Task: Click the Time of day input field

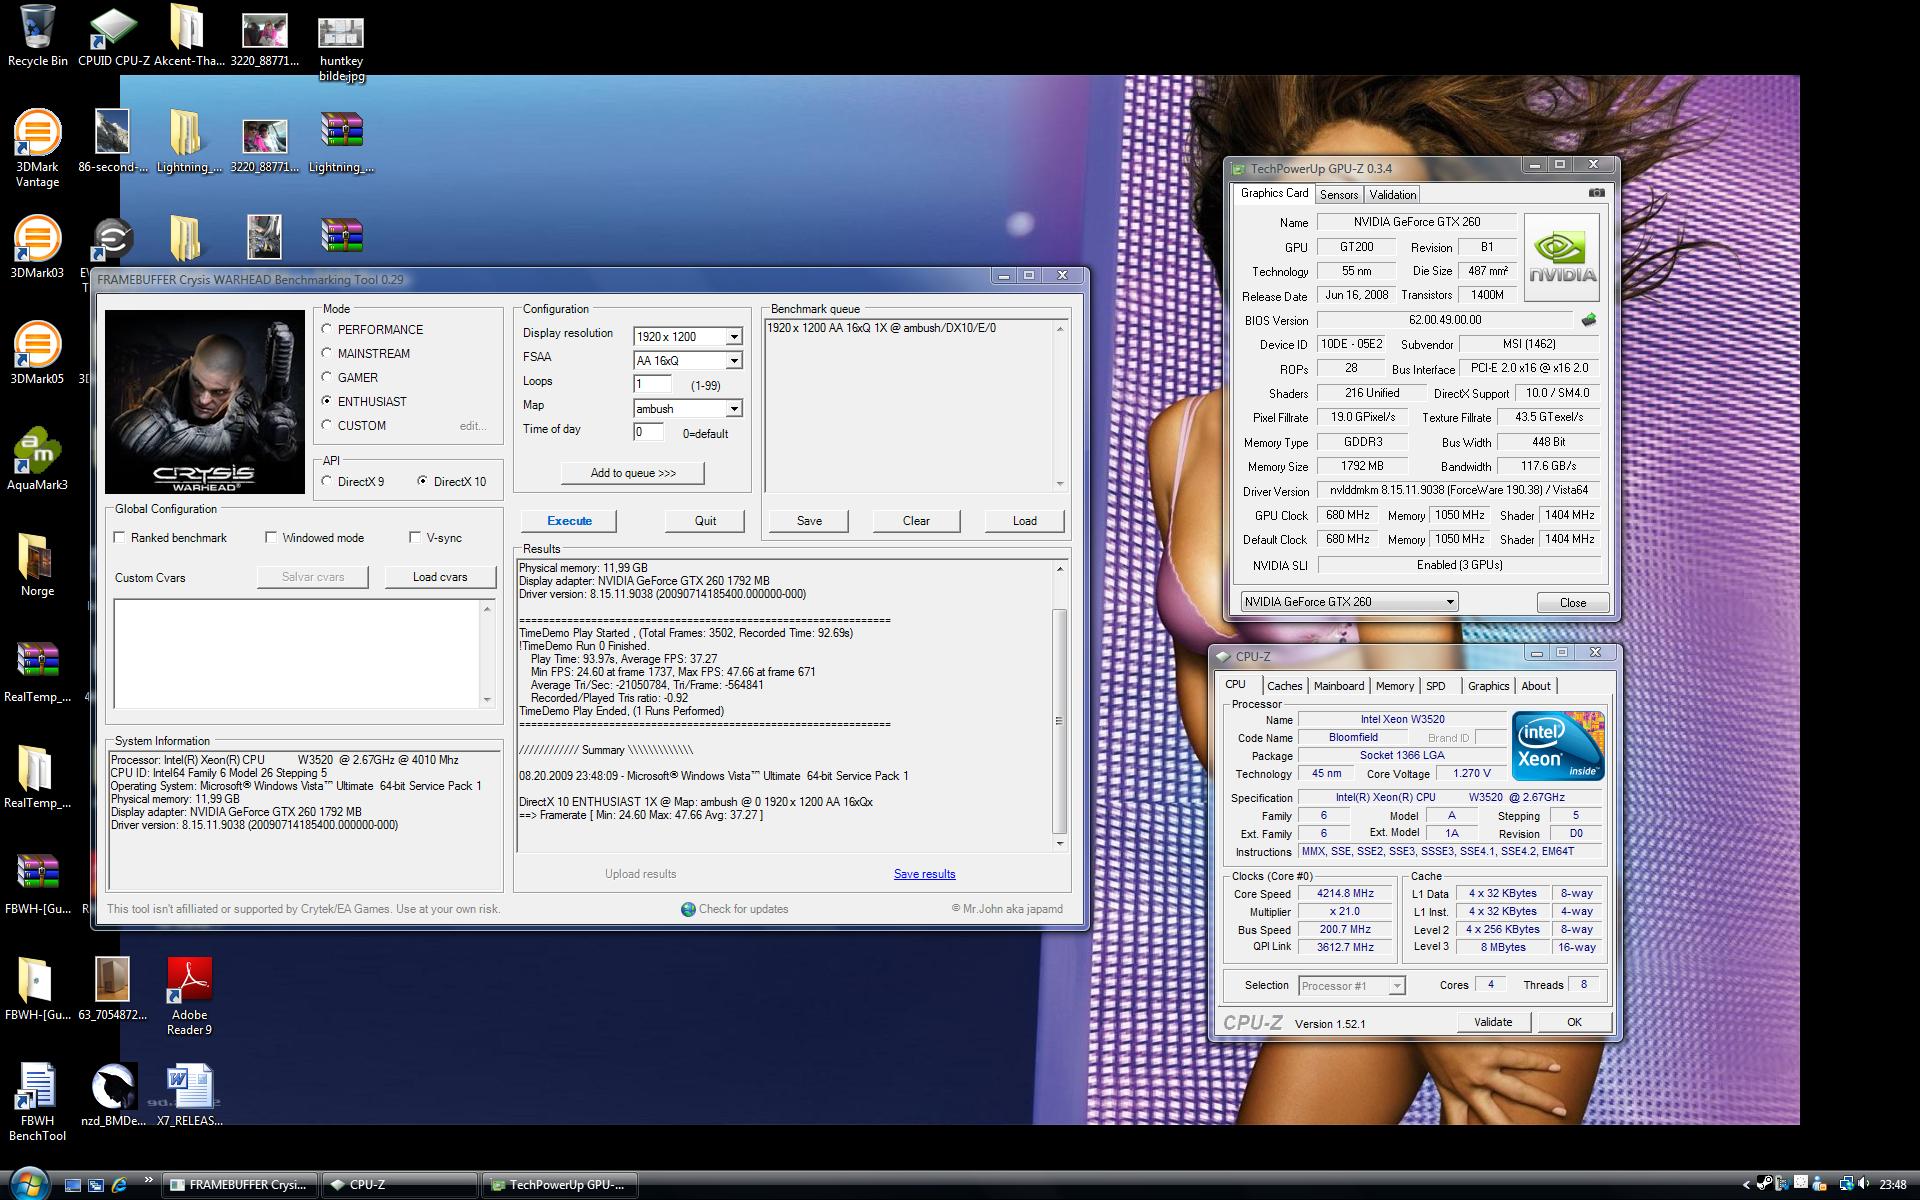Action: click(x=649, y=432)
